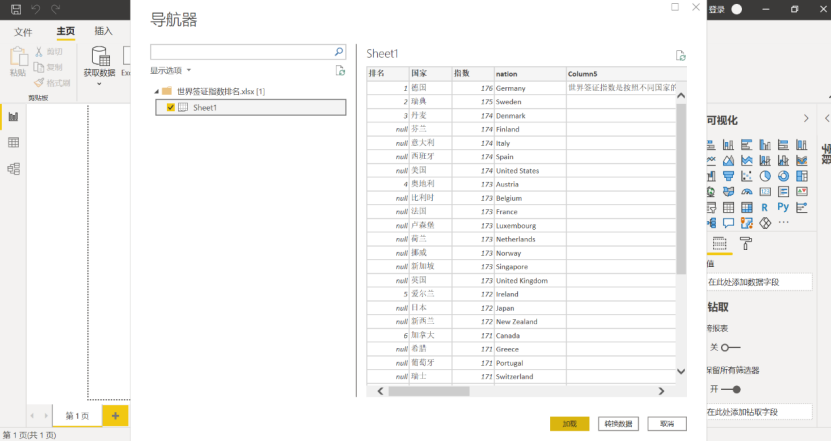
Task: Click the save icon in title bar
Action: [16, 9]
